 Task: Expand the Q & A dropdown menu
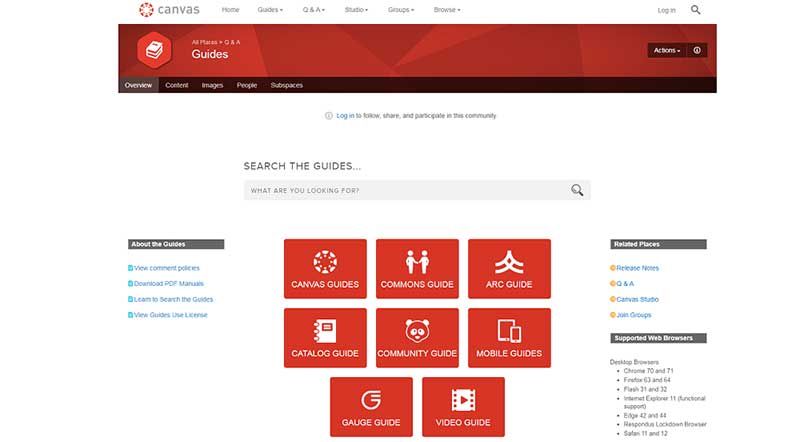314,10
